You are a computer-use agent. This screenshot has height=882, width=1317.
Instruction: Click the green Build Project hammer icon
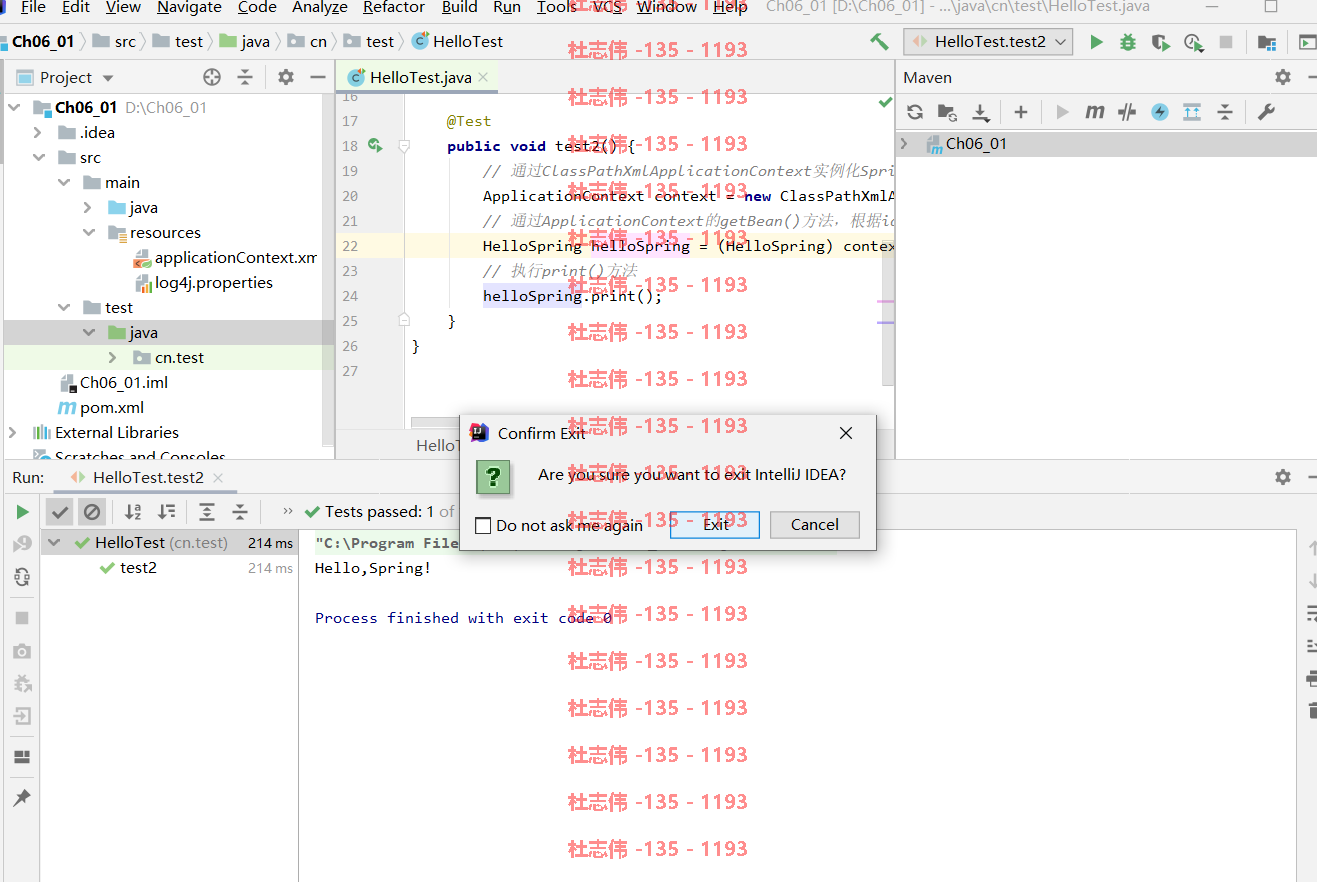tap(879, 42)
